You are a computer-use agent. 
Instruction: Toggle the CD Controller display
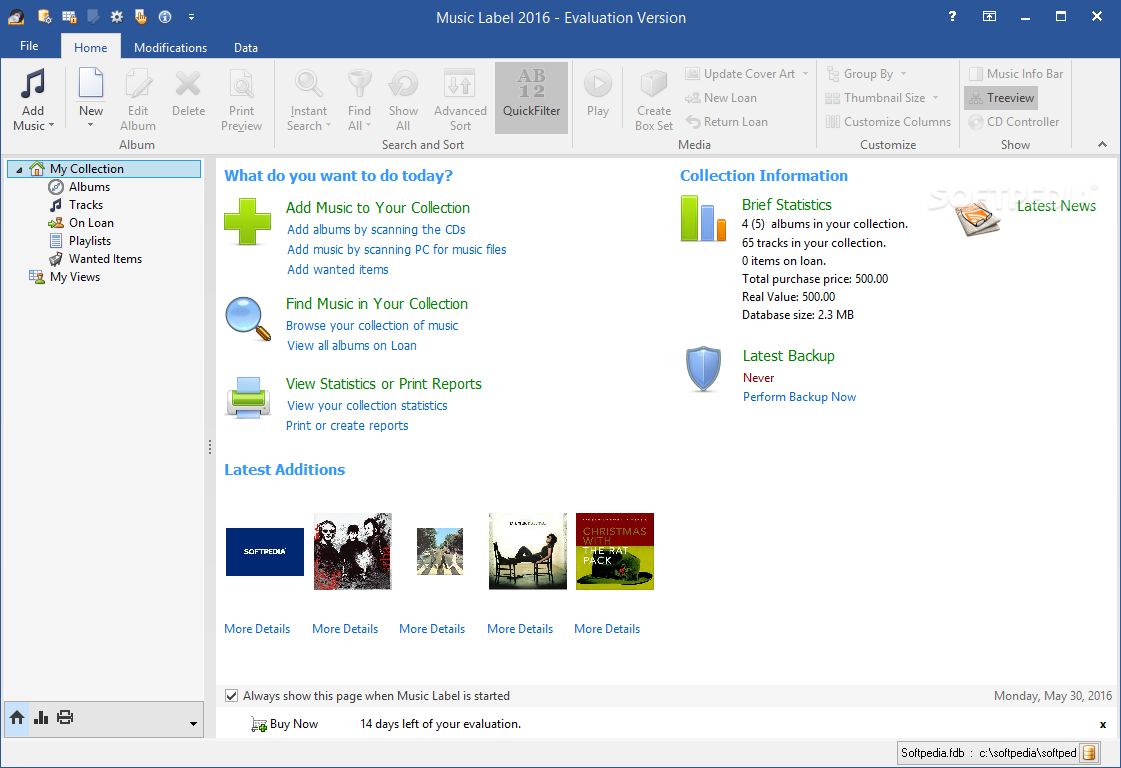click(1014, 122)
